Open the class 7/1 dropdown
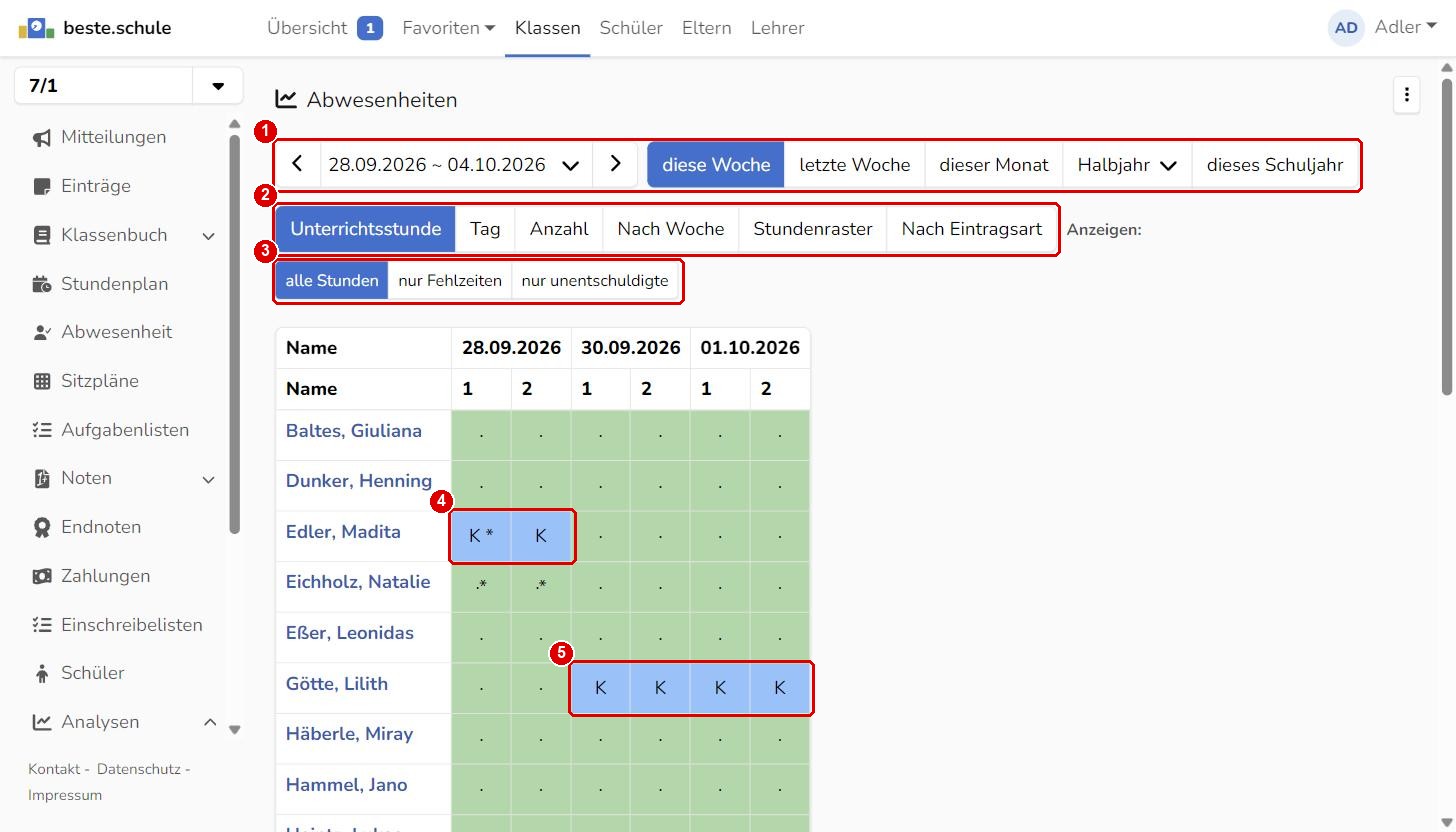Screen dimensions: 1456x832 pyautogui.click(x=218, y=86)
